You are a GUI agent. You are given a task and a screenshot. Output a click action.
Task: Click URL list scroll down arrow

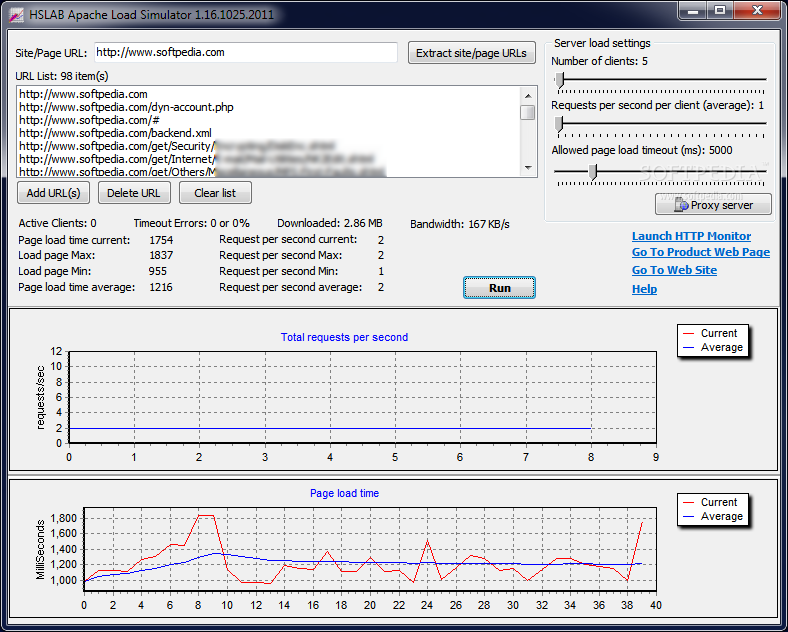coord(528,168)
